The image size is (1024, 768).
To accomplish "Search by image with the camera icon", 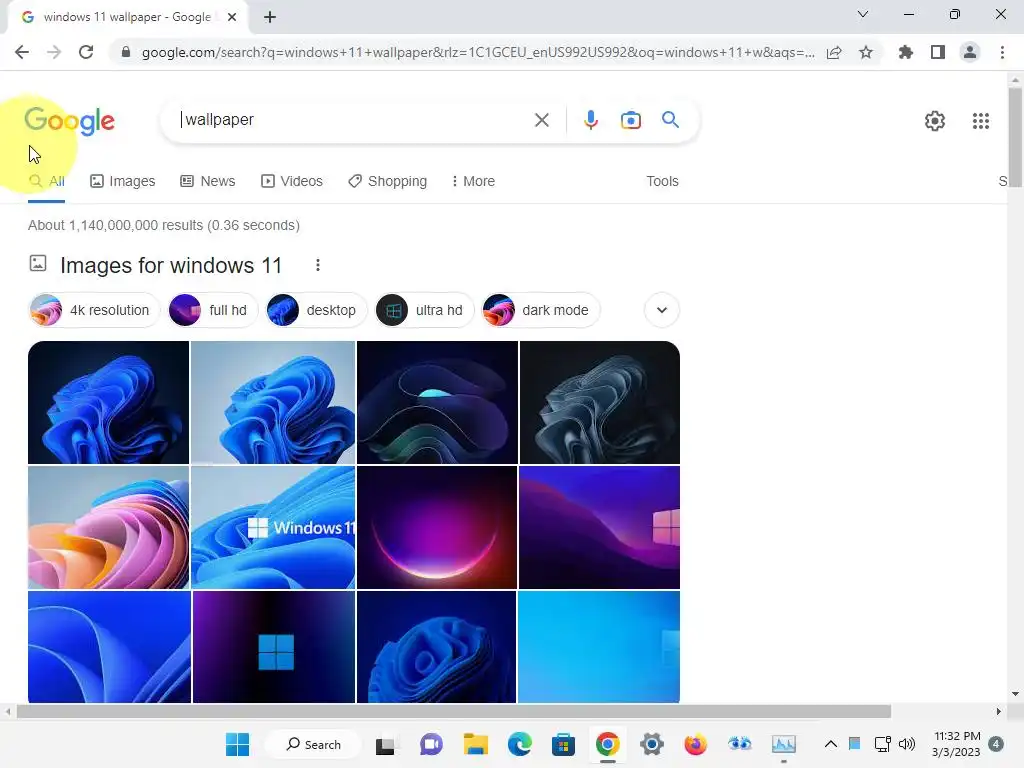I will pos(630,120).
